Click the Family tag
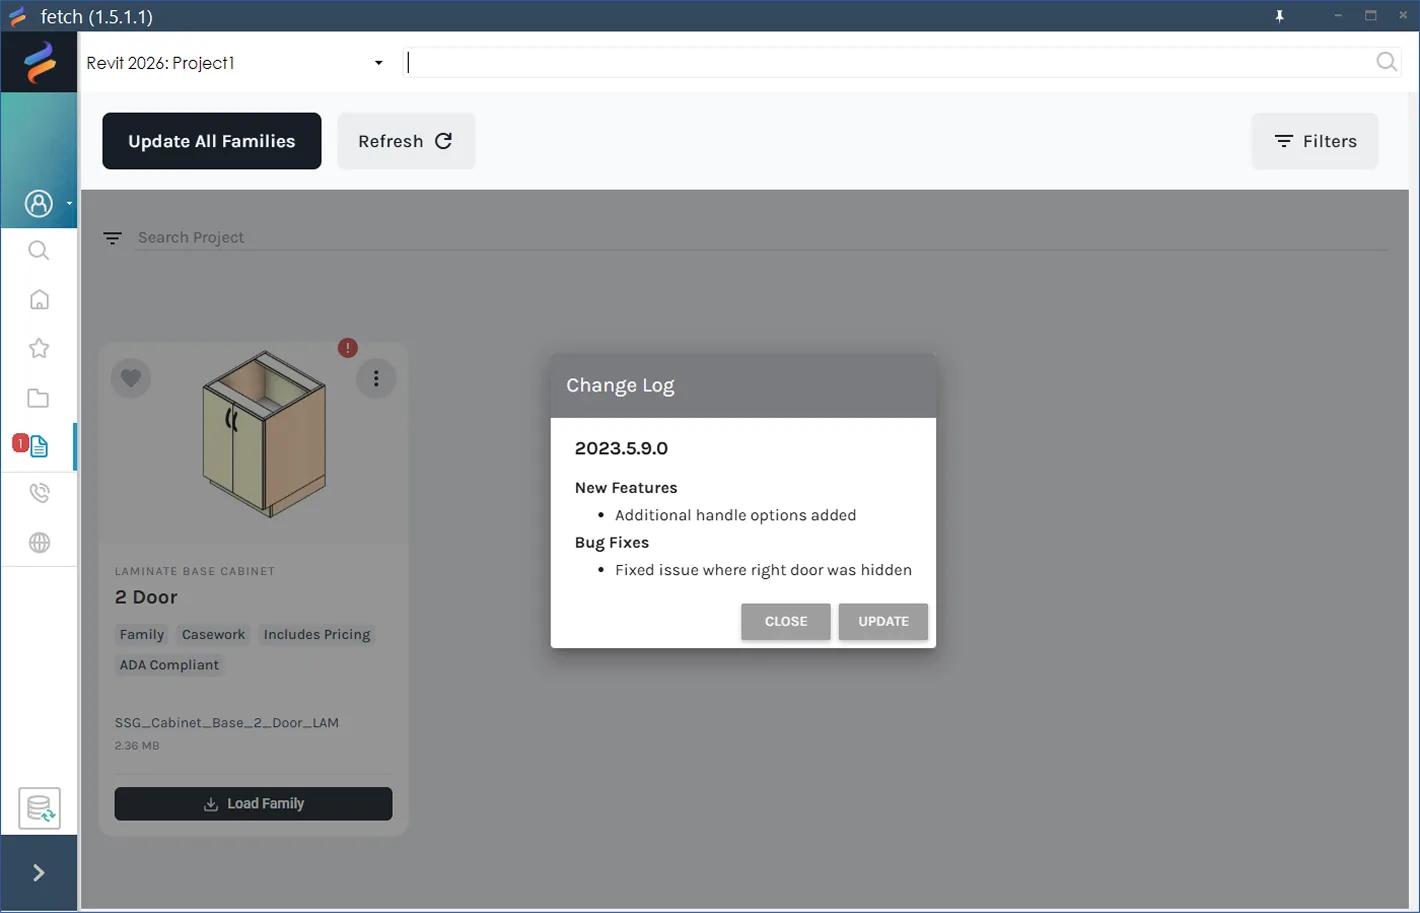Image resolution: width=1420 pixels, height=913 pixels. tap(142, 635)
